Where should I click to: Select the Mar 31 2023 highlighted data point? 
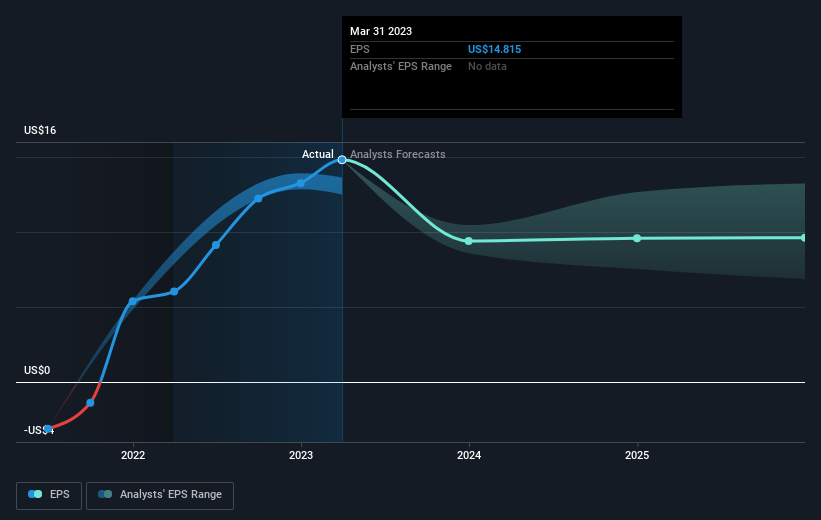click(x=342, y=160)
